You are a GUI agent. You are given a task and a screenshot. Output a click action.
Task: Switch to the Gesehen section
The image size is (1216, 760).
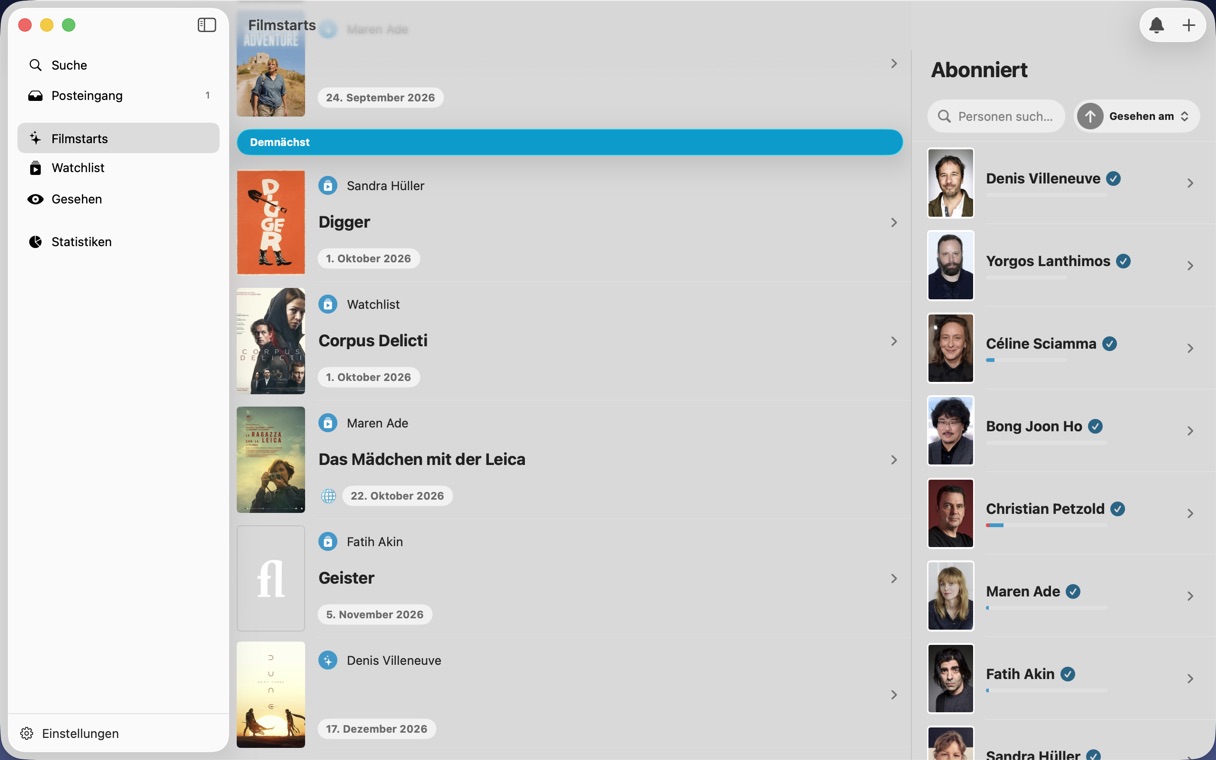click(x=118, y=199)
